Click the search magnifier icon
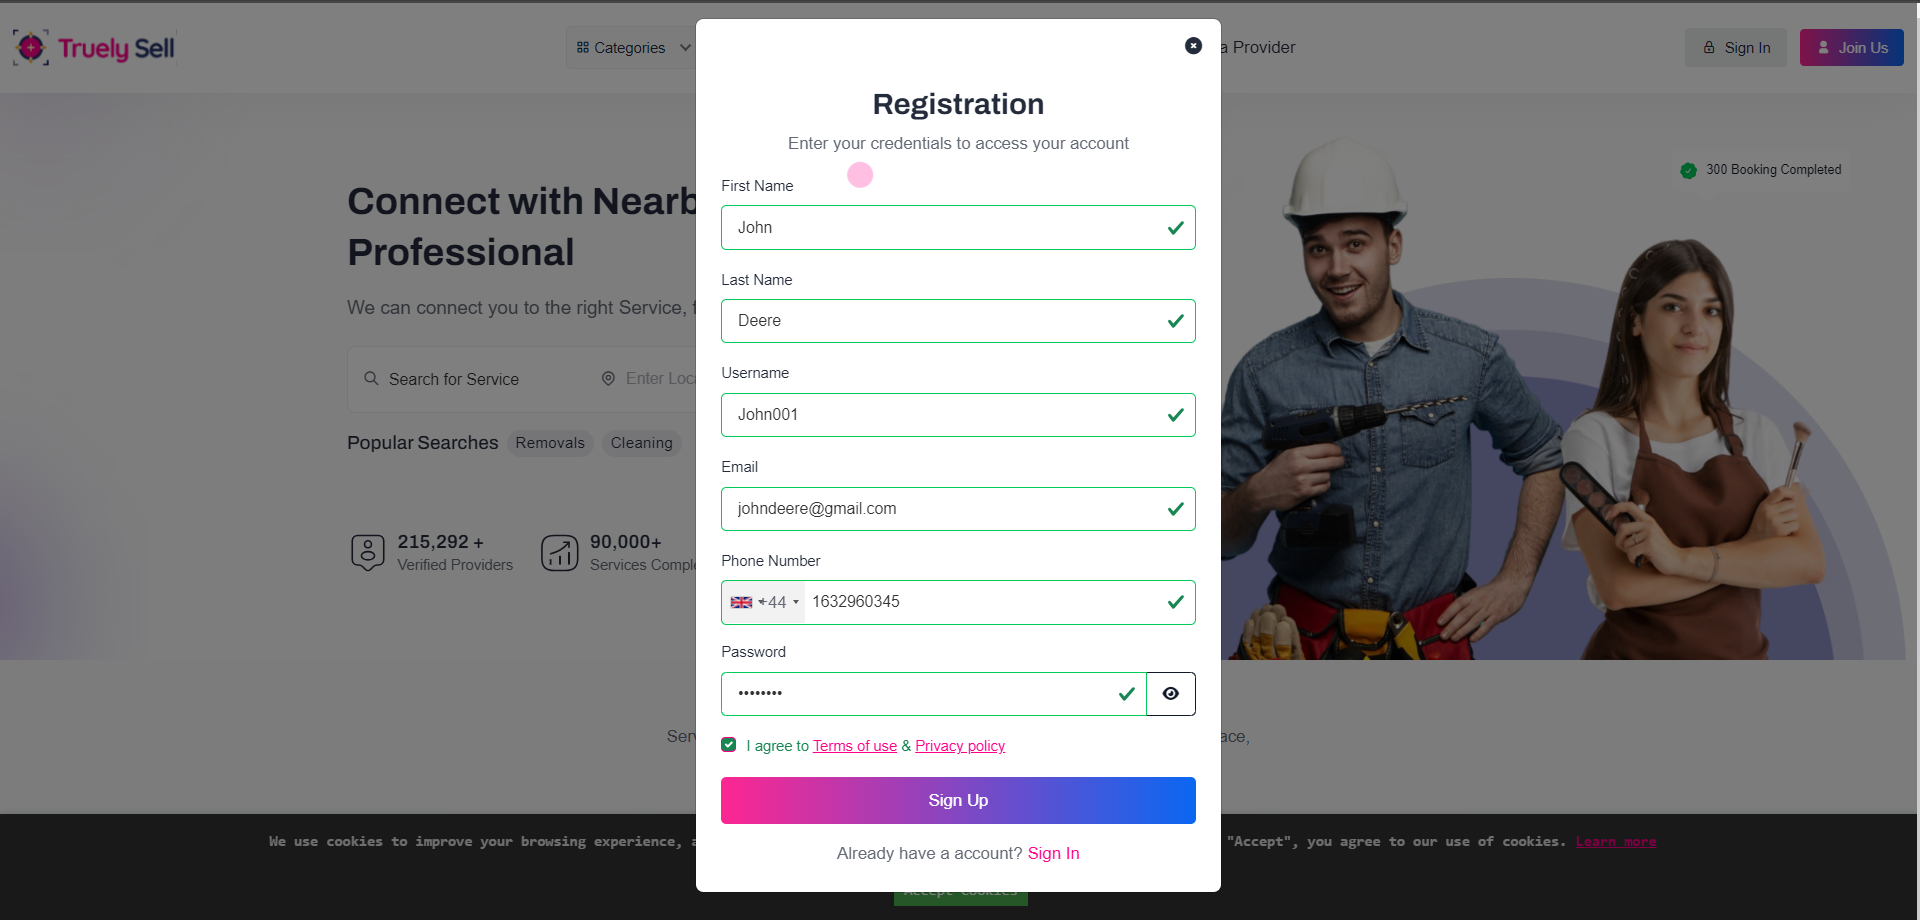 click(x=371, y=379)
